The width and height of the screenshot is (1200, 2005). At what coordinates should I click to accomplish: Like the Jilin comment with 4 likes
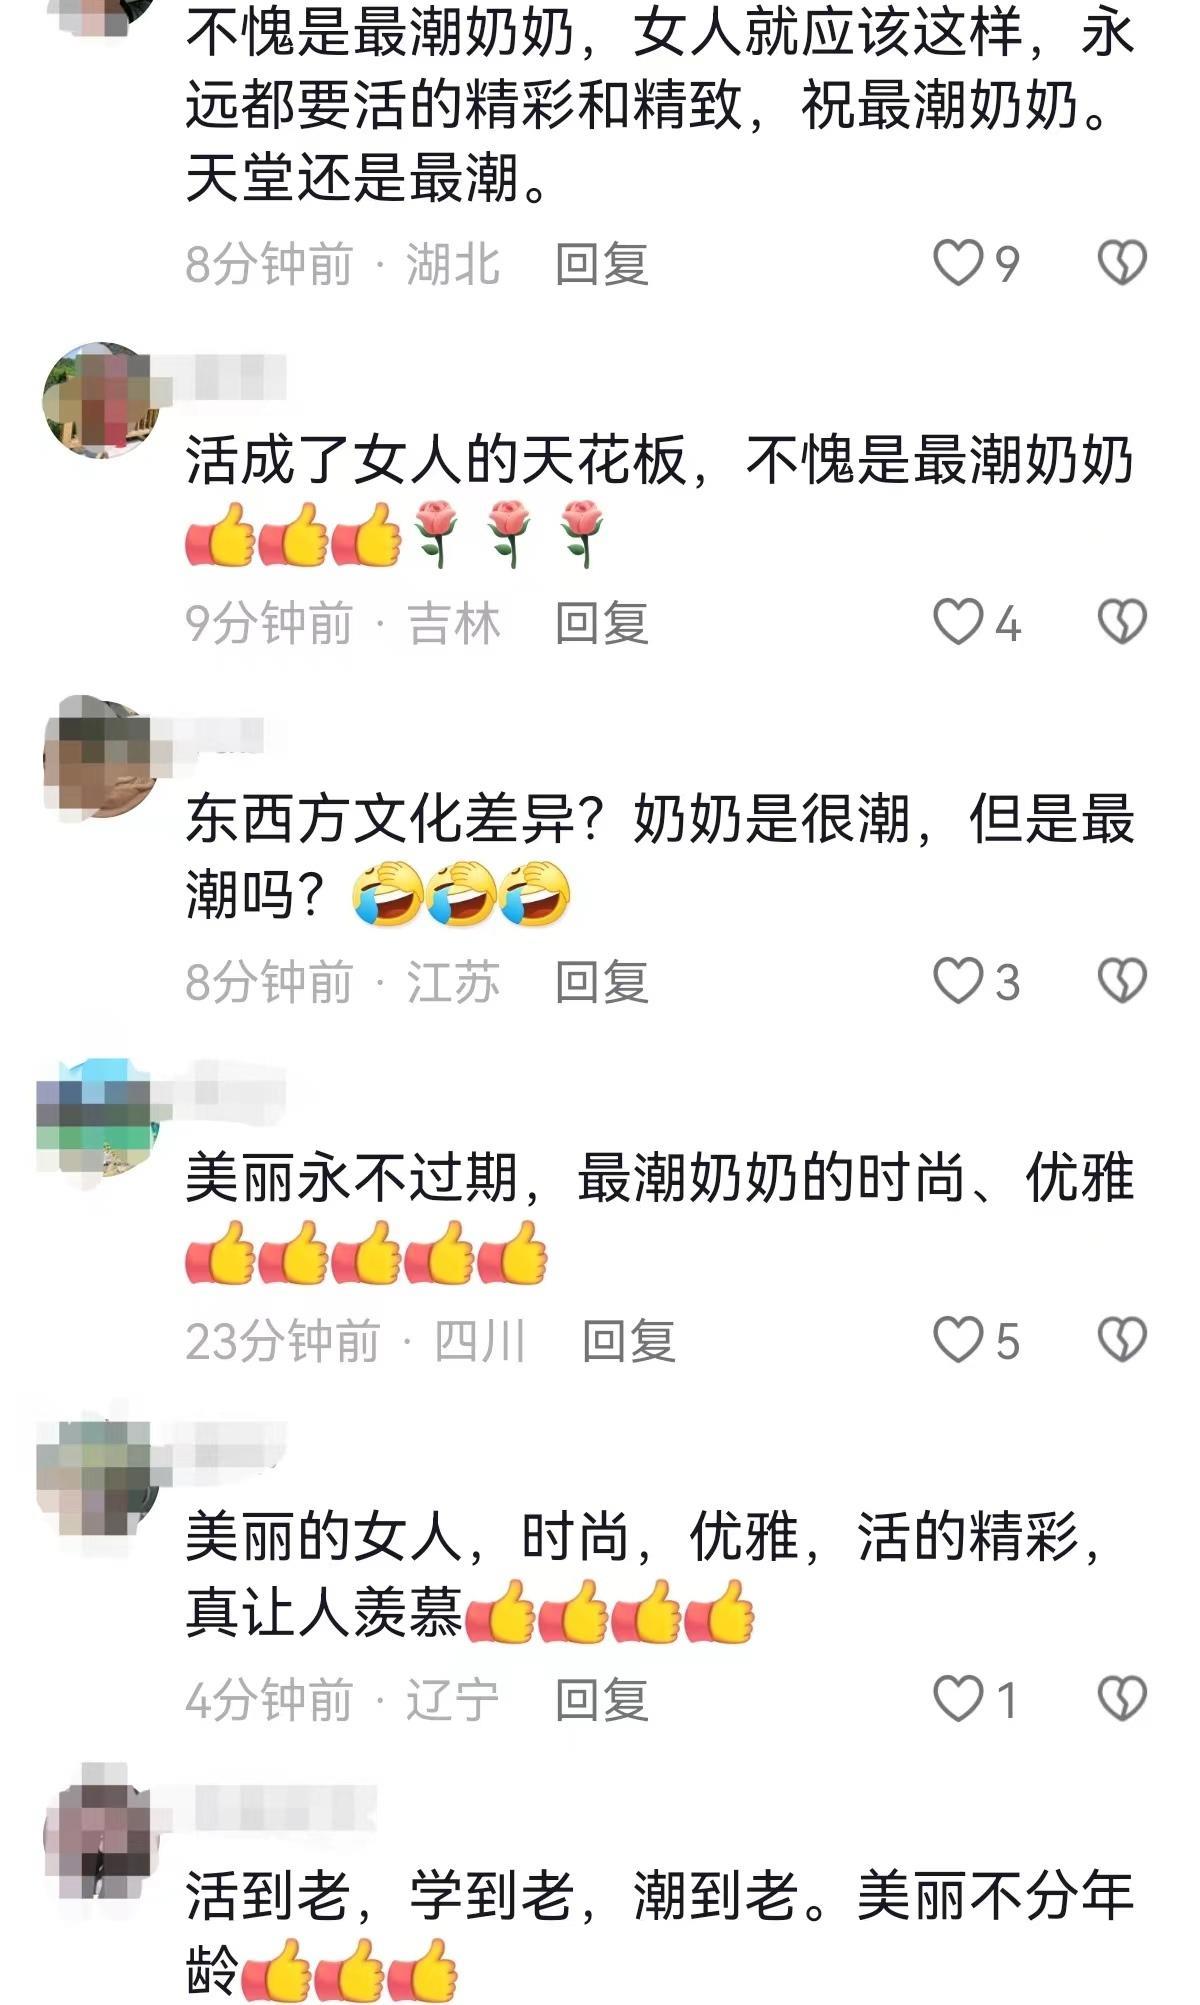[x=958, y=623]
